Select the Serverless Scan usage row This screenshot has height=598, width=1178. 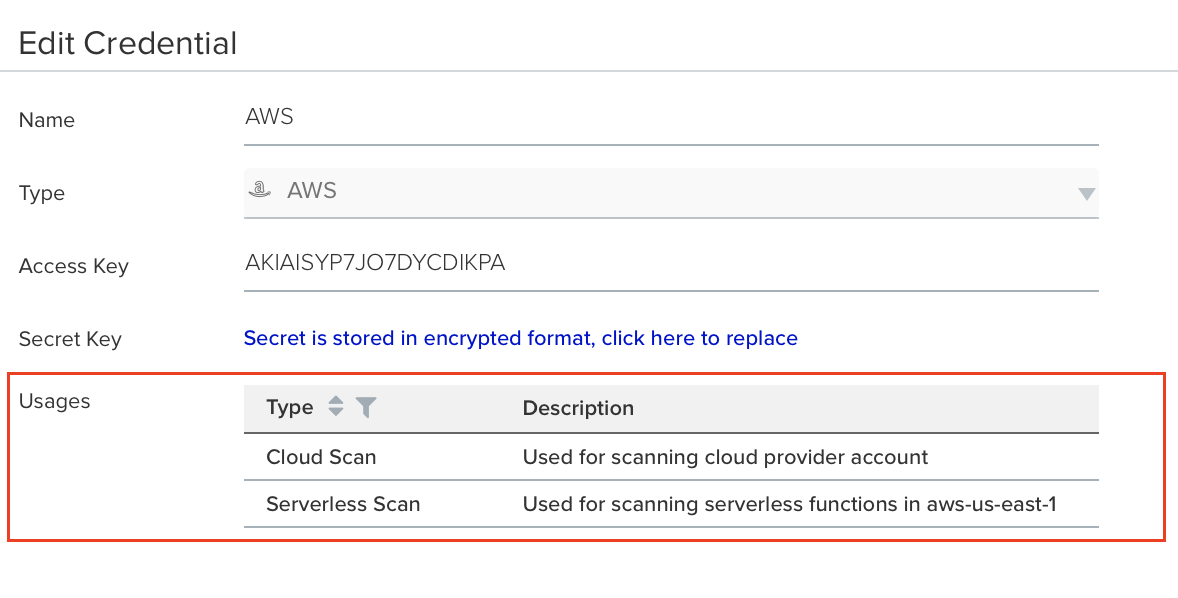(671, 503)
